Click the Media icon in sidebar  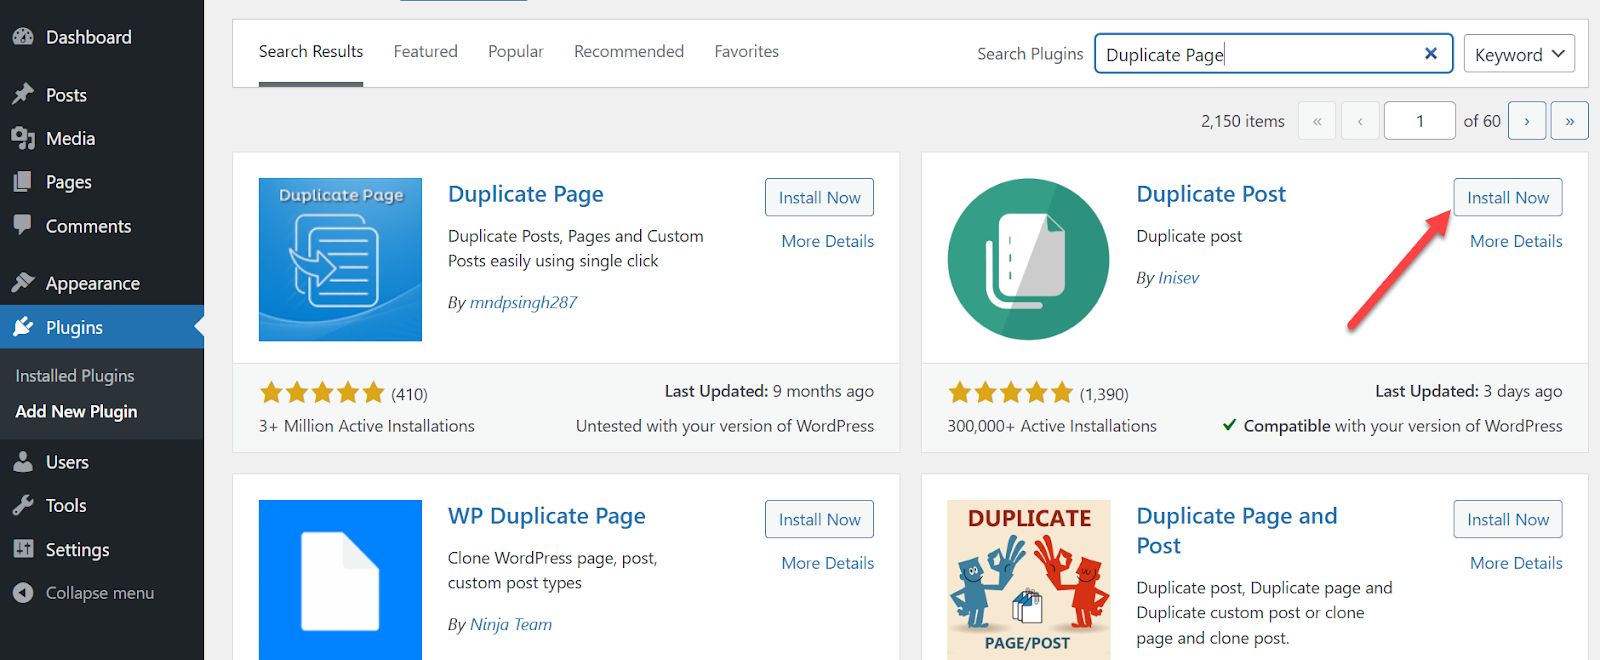coord(23,138)
